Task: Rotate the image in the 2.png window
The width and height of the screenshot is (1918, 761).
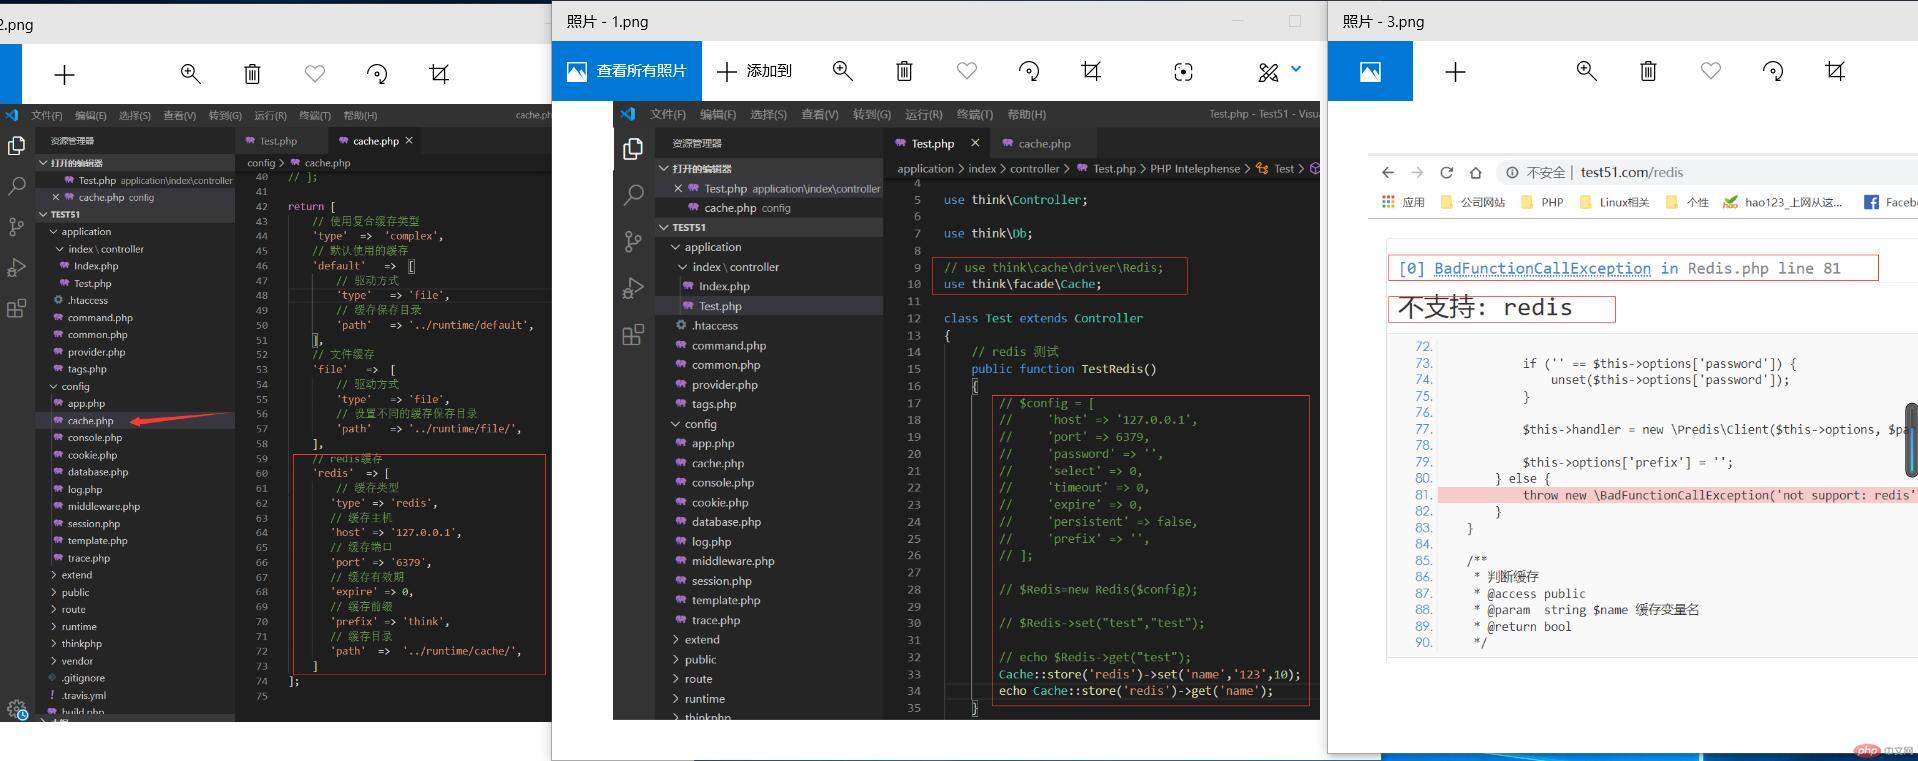Action: coord(377,73)
